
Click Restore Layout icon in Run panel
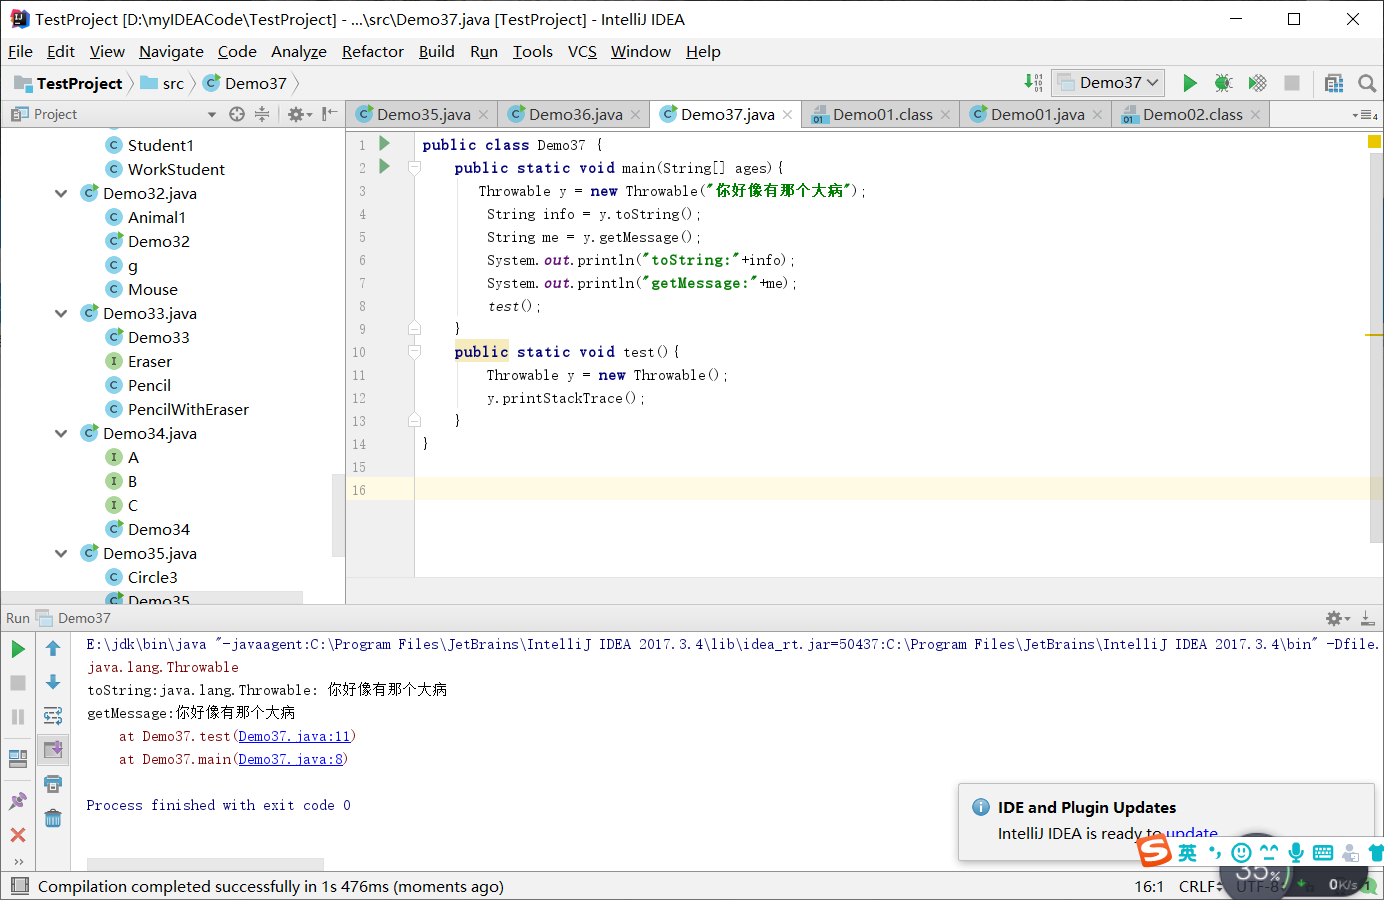pos(18,759)
